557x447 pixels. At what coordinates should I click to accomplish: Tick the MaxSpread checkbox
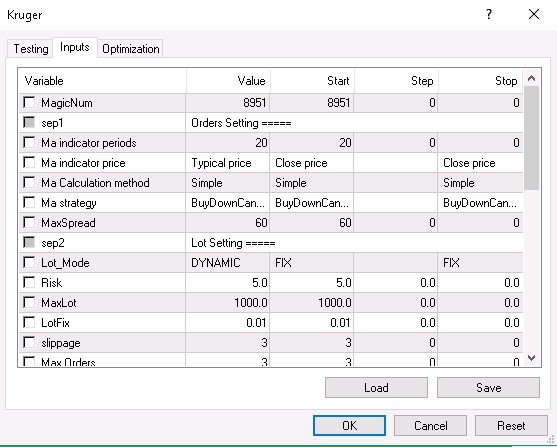[29, 222]
